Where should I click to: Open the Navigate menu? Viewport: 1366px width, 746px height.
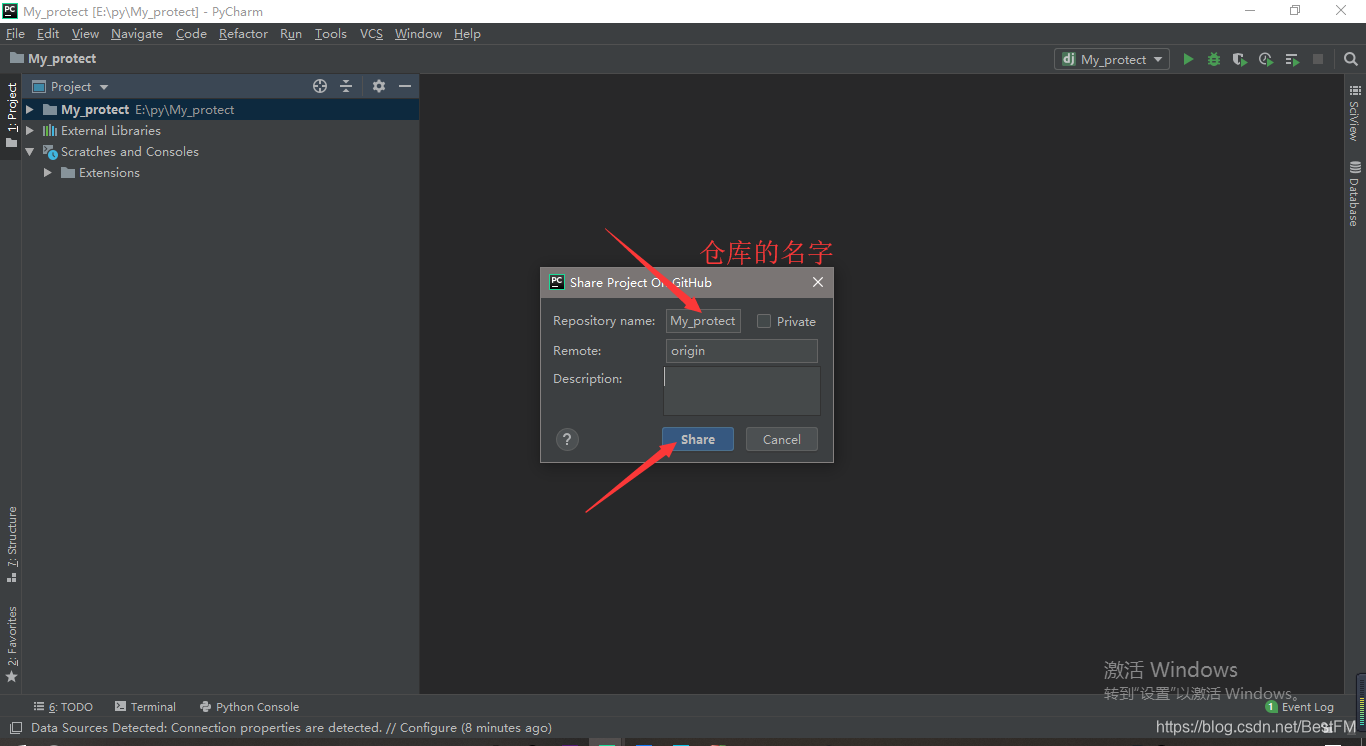(x=137, y=34)
